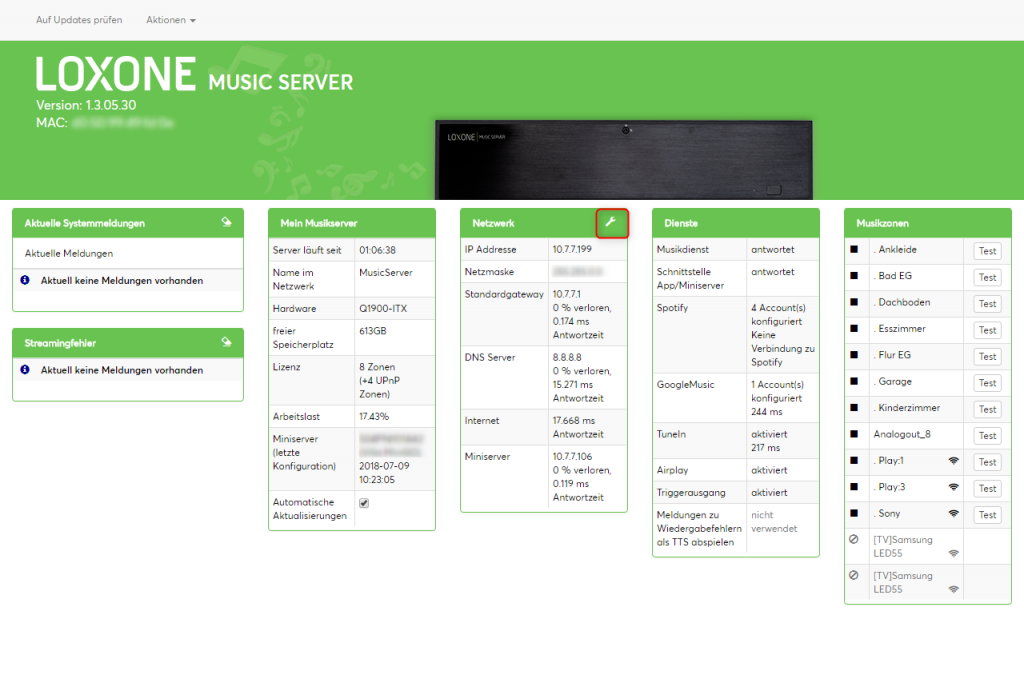This screenshot has height=687, width=1024.
Task: Toggle Automatische Aktualisierungen checkbox
Action: (x=364, y=503)
